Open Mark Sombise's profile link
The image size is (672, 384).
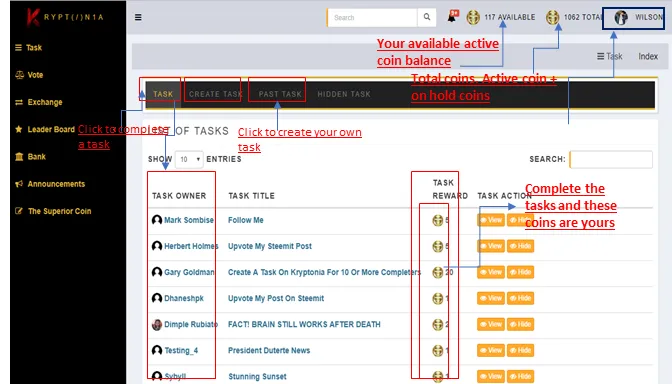pos(189,220)
